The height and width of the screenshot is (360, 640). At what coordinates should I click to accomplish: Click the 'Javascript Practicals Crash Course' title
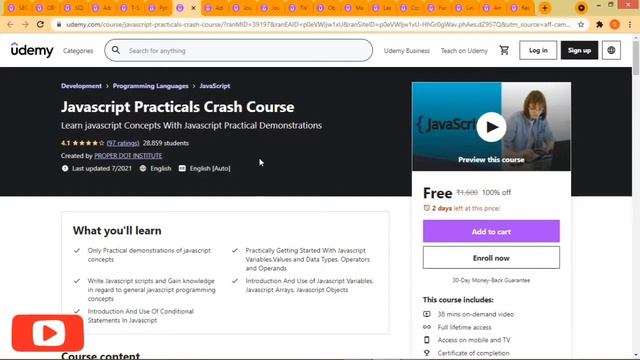click(178, 107)
